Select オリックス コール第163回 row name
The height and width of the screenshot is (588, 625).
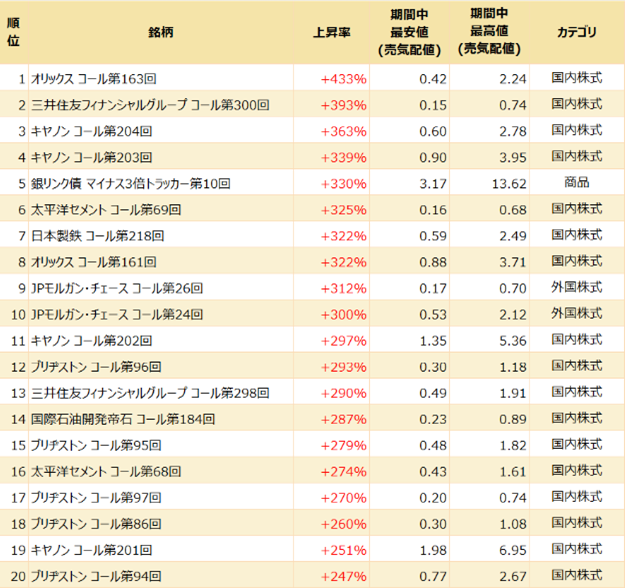click(93, 79)
